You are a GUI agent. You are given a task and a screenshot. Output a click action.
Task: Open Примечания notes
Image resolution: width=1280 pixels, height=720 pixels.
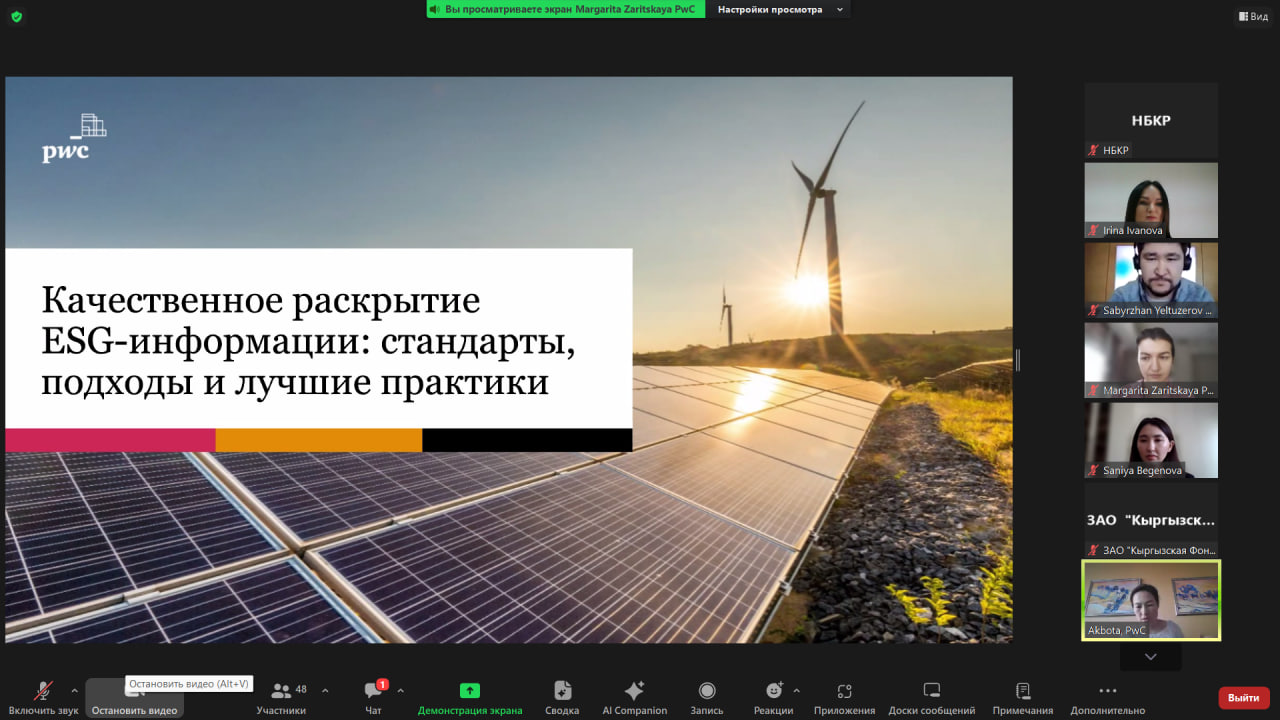coord(1023,697)
